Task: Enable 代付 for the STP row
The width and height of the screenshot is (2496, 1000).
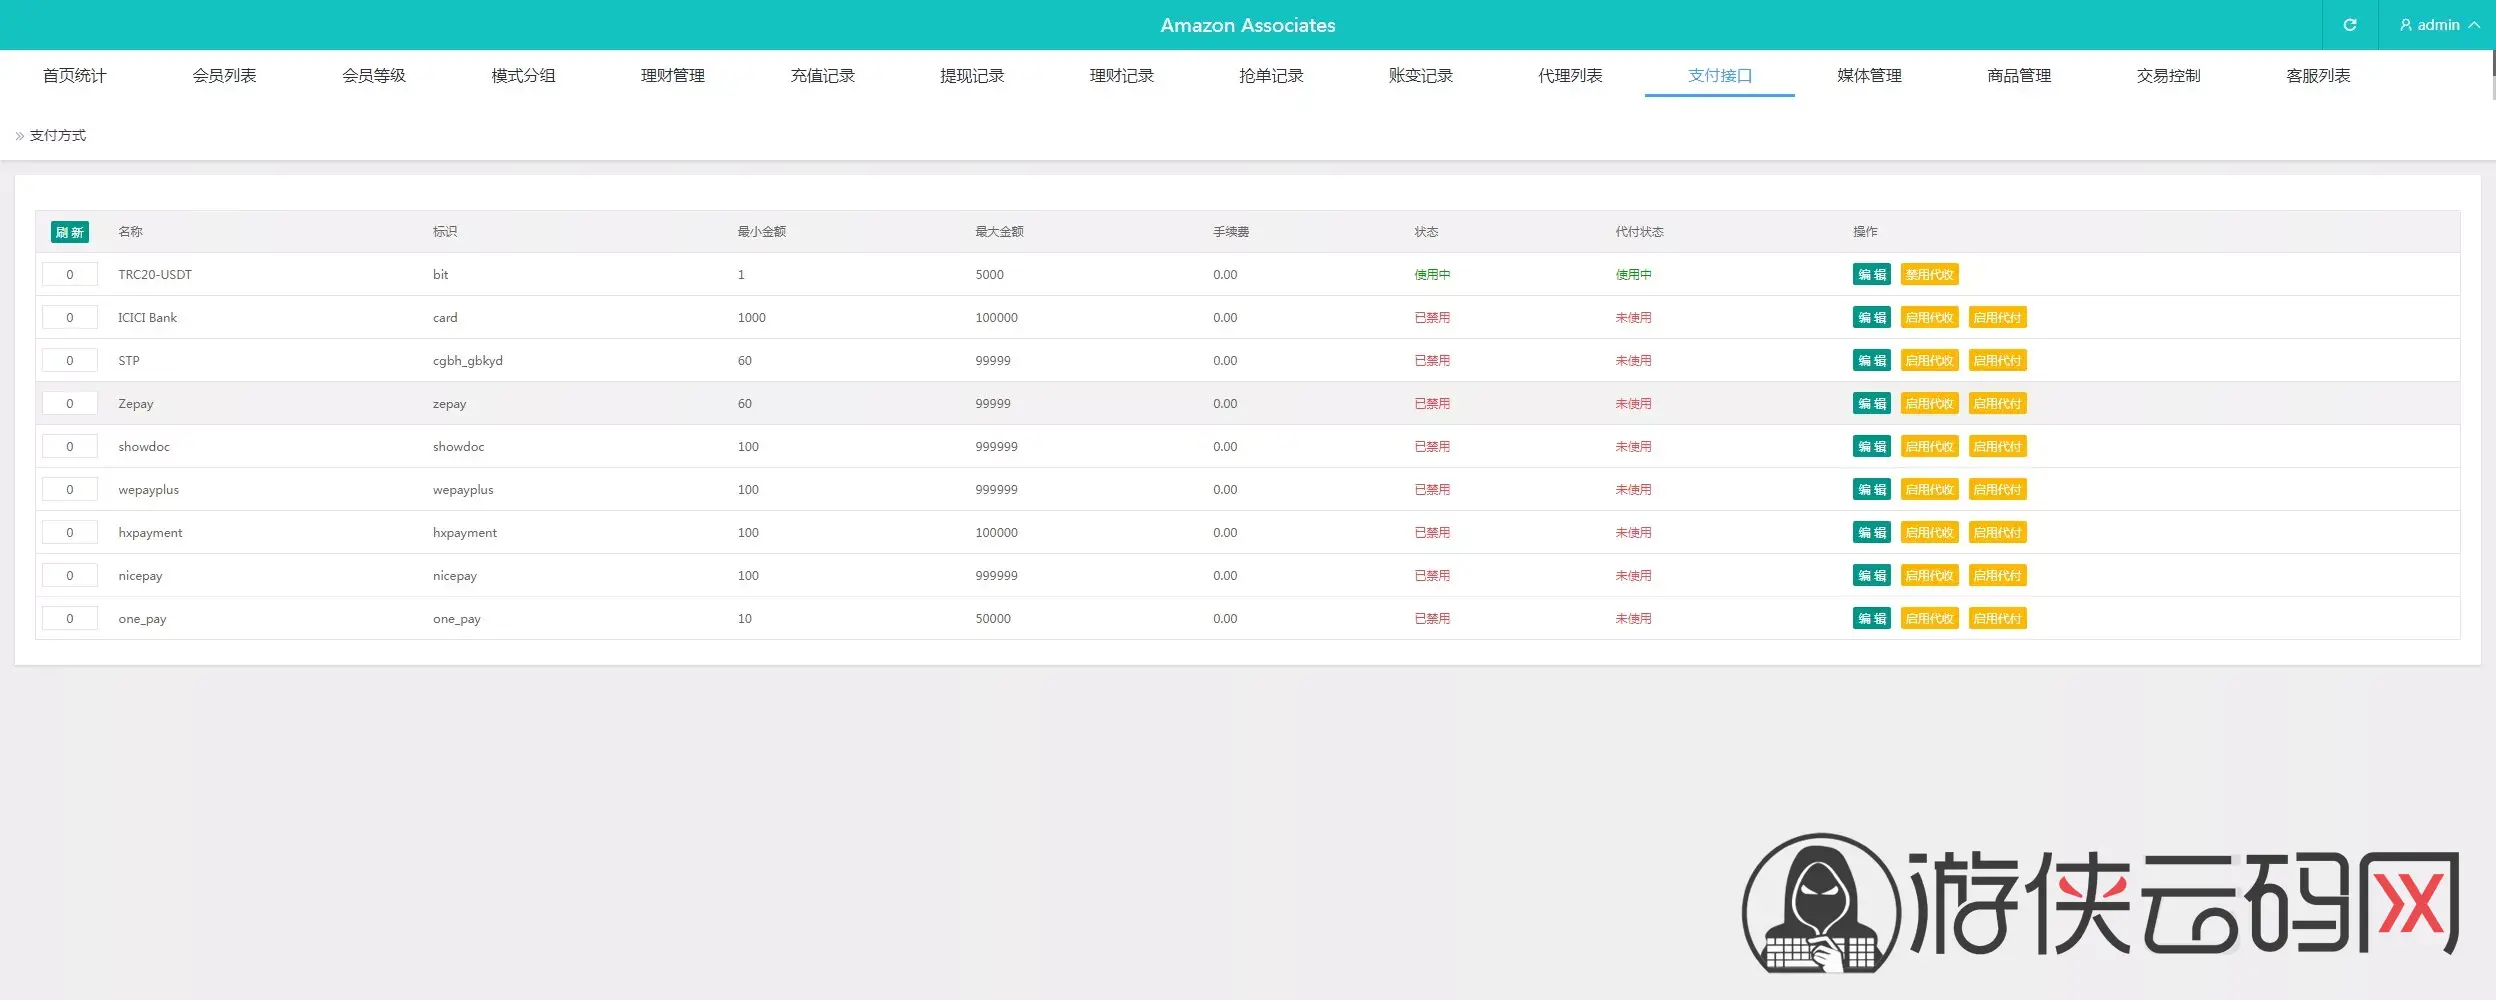Action: (1998, 360)
